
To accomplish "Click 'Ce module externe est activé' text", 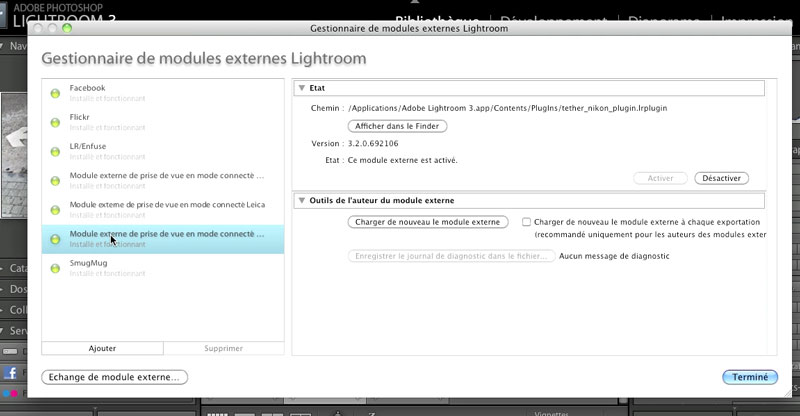I will coord(403,160).
